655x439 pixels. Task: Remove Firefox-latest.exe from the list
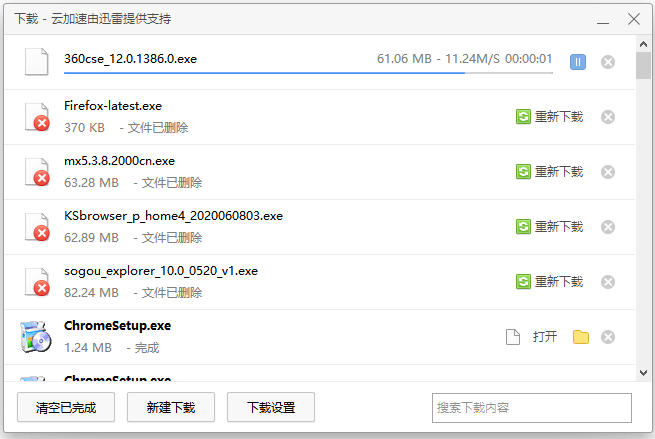(x=608, y=117)
